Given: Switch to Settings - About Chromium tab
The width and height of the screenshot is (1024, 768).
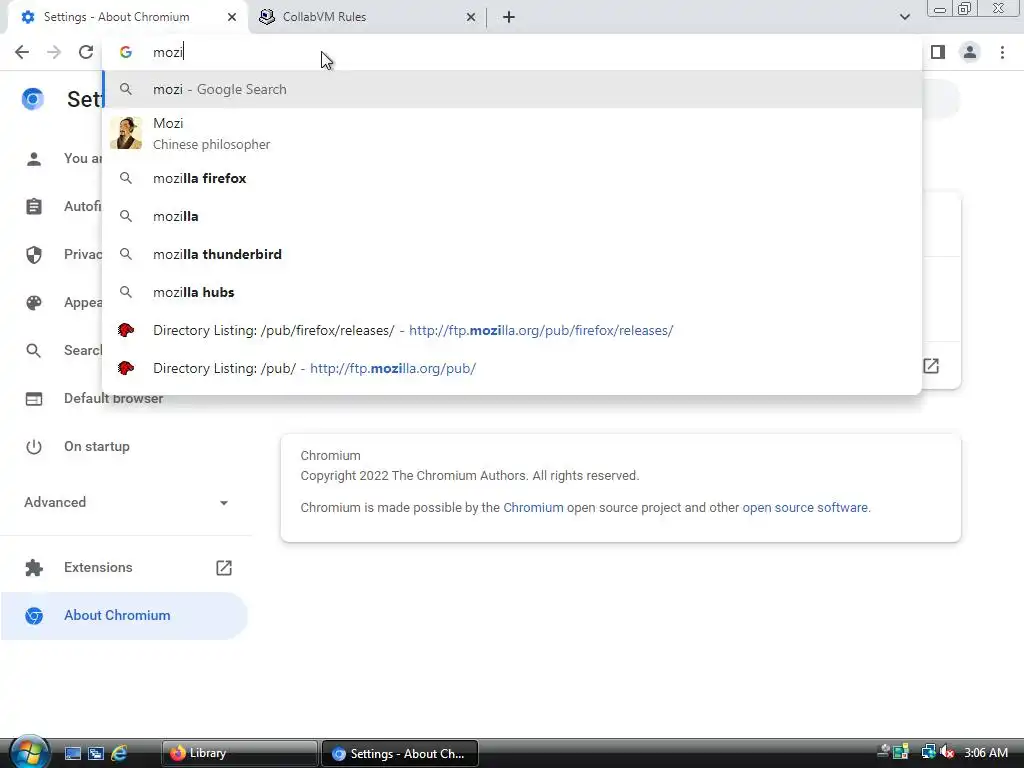Looking at the screenshot, I should [128, 17].
